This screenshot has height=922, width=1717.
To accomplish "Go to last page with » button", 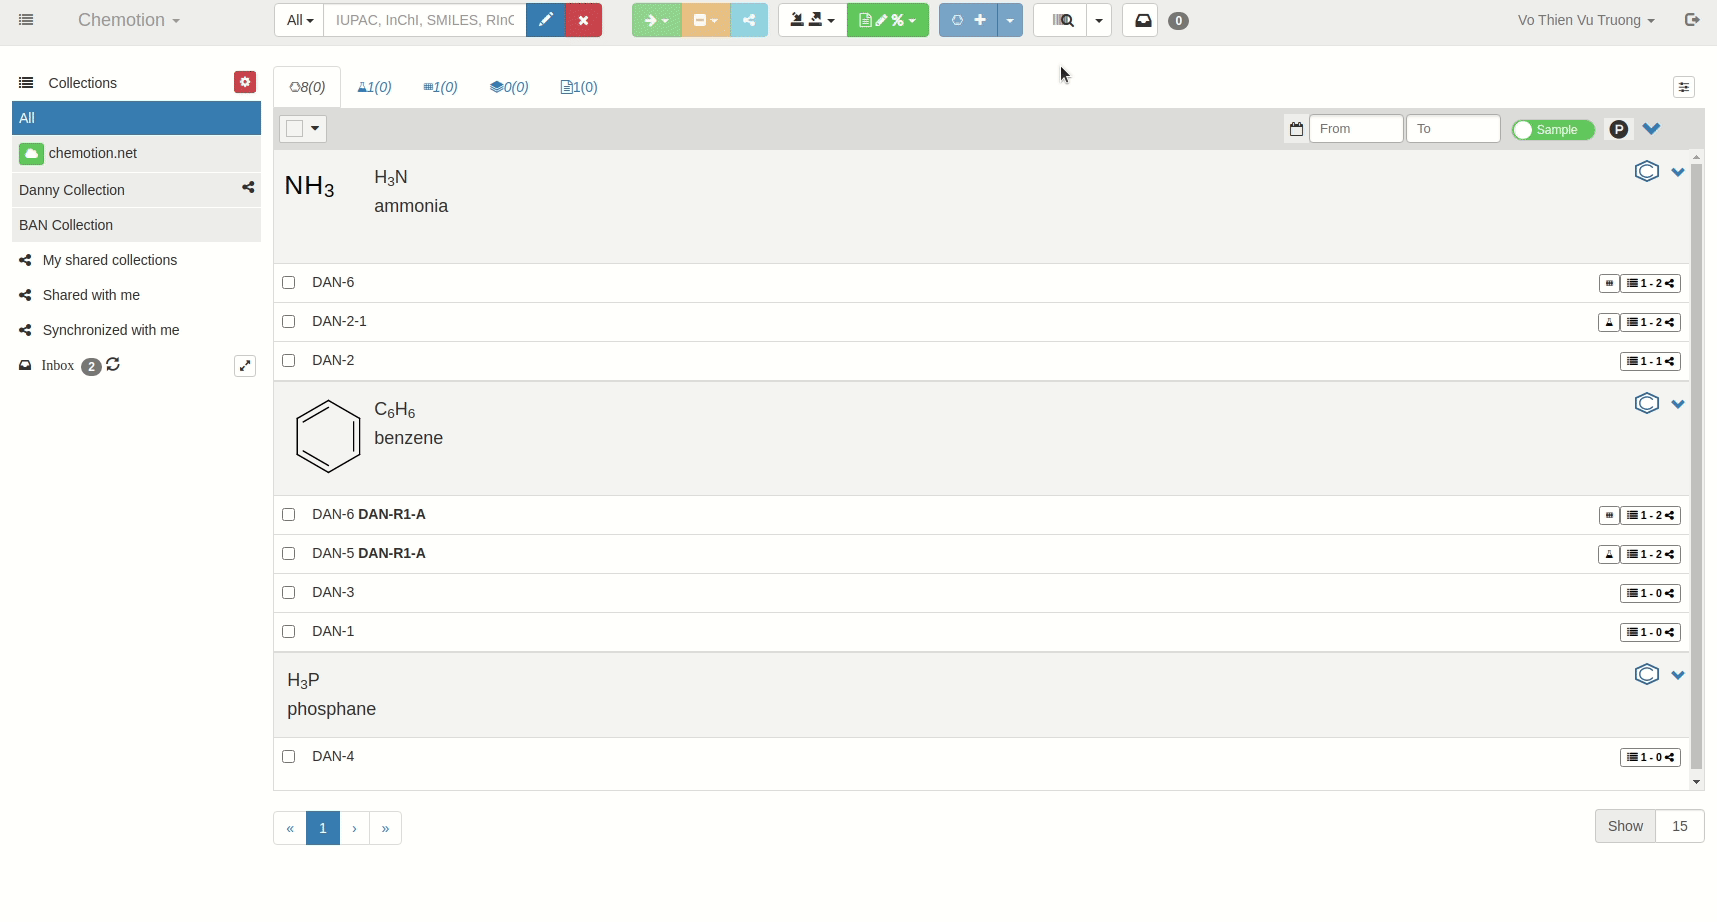I will (x=385, y=828).
